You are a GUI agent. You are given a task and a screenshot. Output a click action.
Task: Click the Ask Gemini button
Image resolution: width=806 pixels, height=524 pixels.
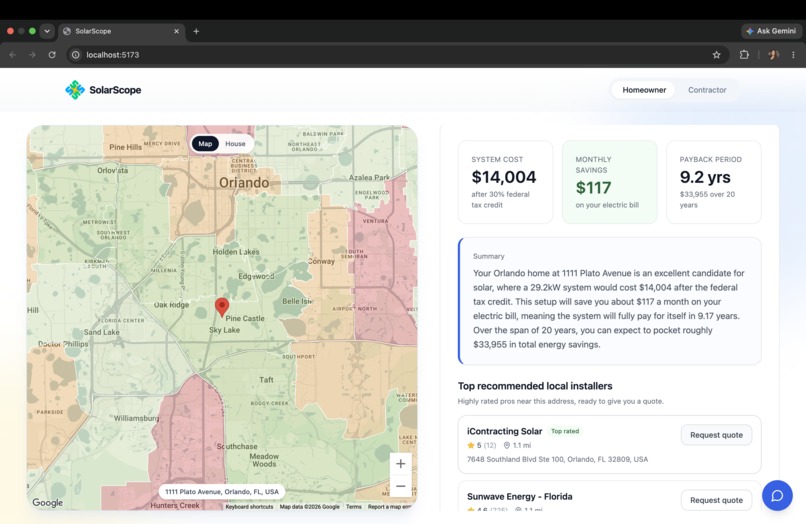click(771, 31)
